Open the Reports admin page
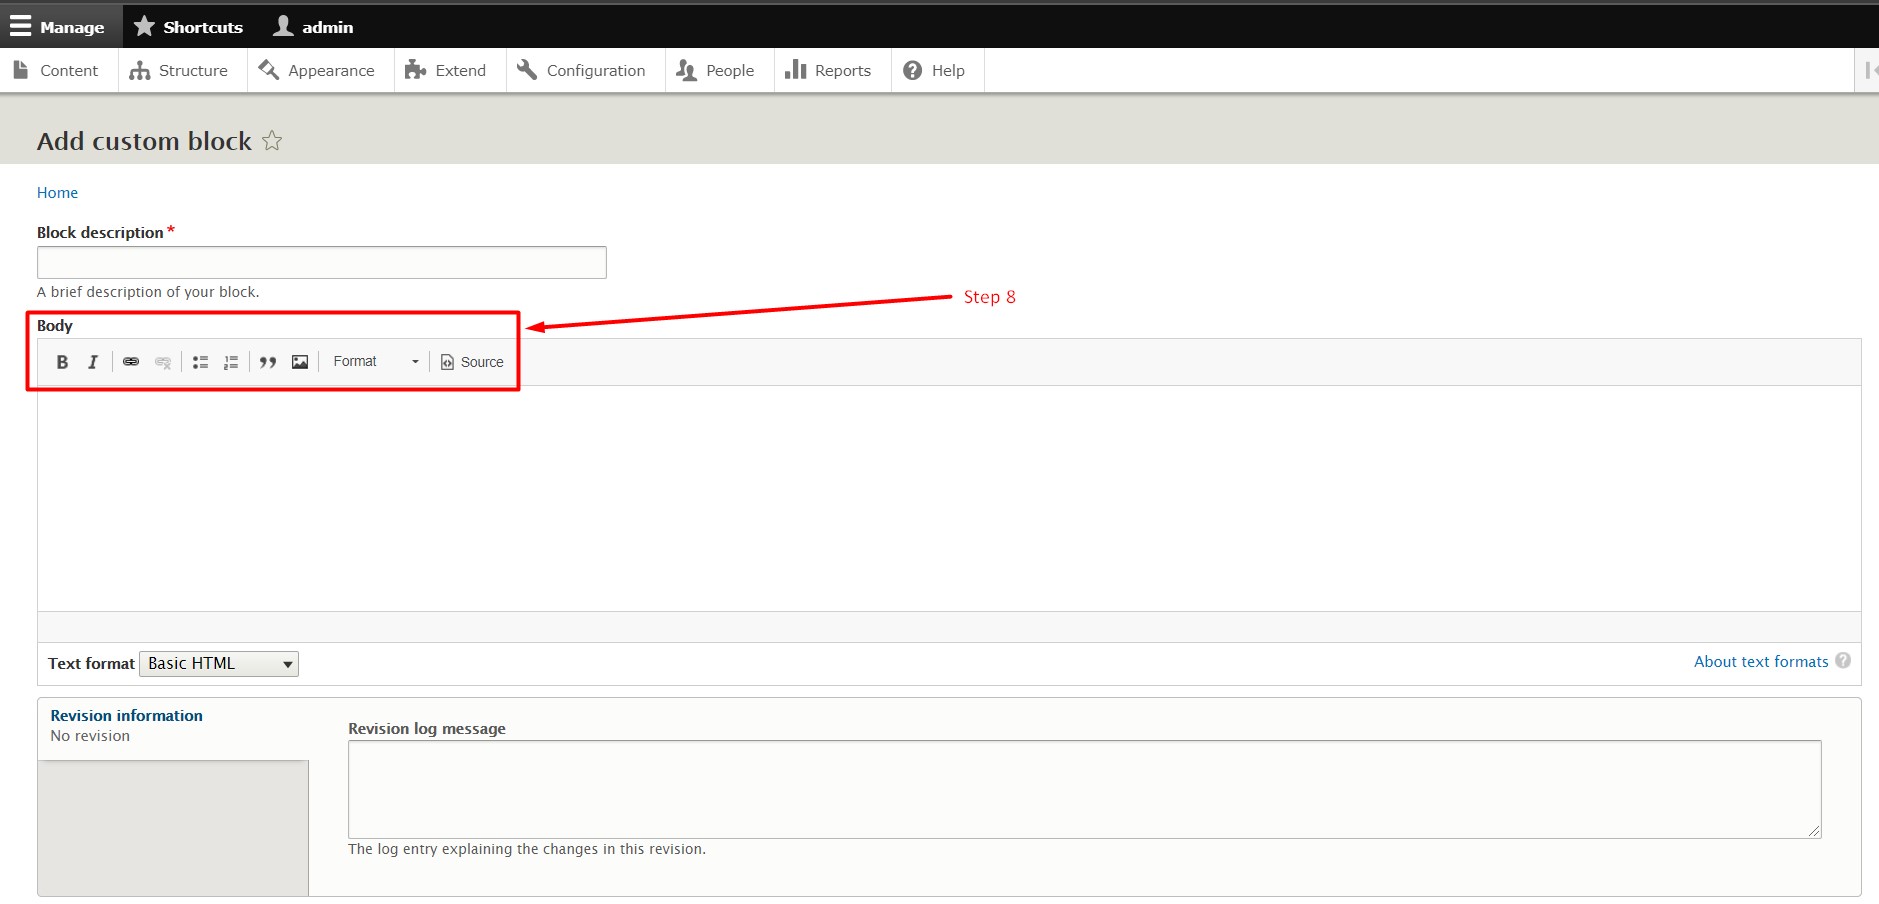 click(x=829, y=70)
